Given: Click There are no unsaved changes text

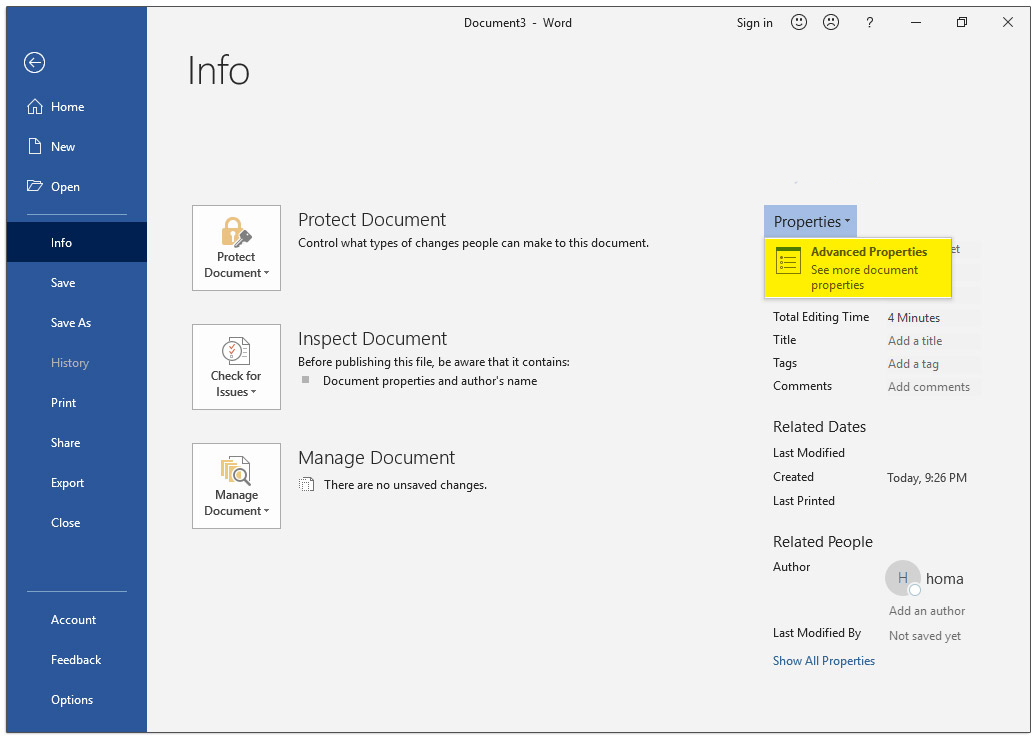Looking at the screenshot, I should point(405,485).
